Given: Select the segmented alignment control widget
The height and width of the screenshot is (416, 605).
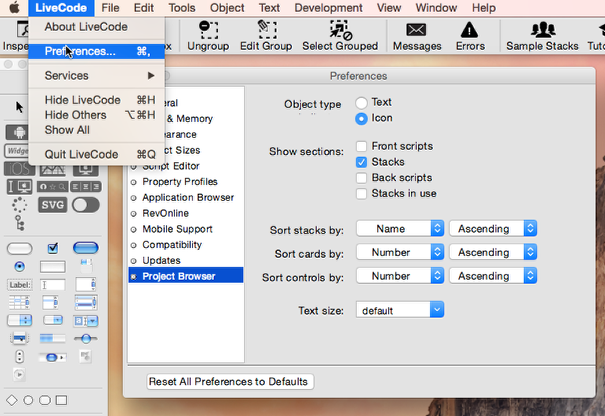Looking at the screenshot, I should click(86, 187).
